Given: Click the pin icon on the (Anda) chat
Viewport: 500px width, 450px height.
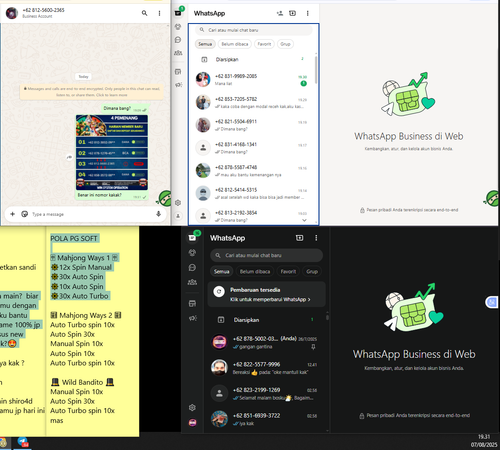Looking at the screenshot, I should coord(313,347).
